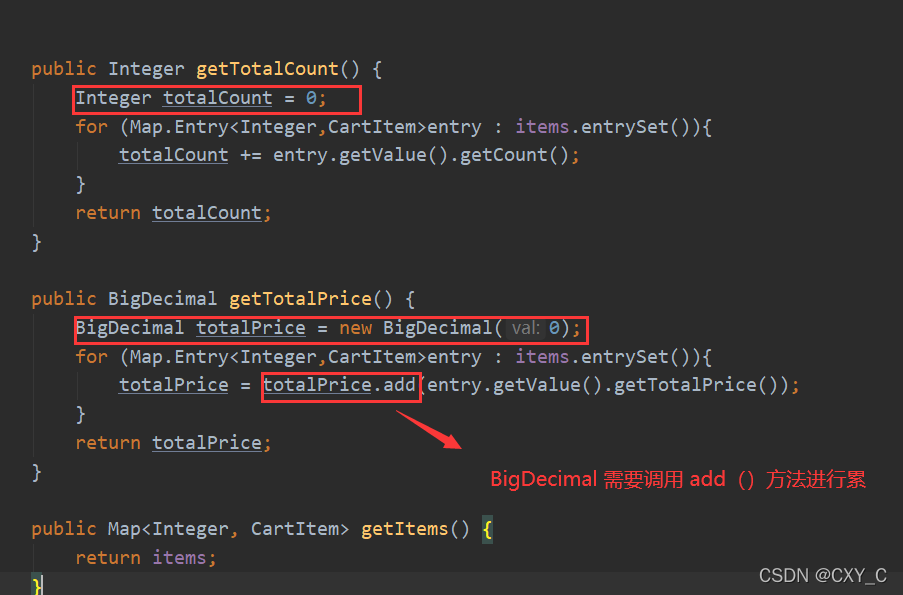
Task: Click the 'val:' parameter hint
Action: [526, 328]
